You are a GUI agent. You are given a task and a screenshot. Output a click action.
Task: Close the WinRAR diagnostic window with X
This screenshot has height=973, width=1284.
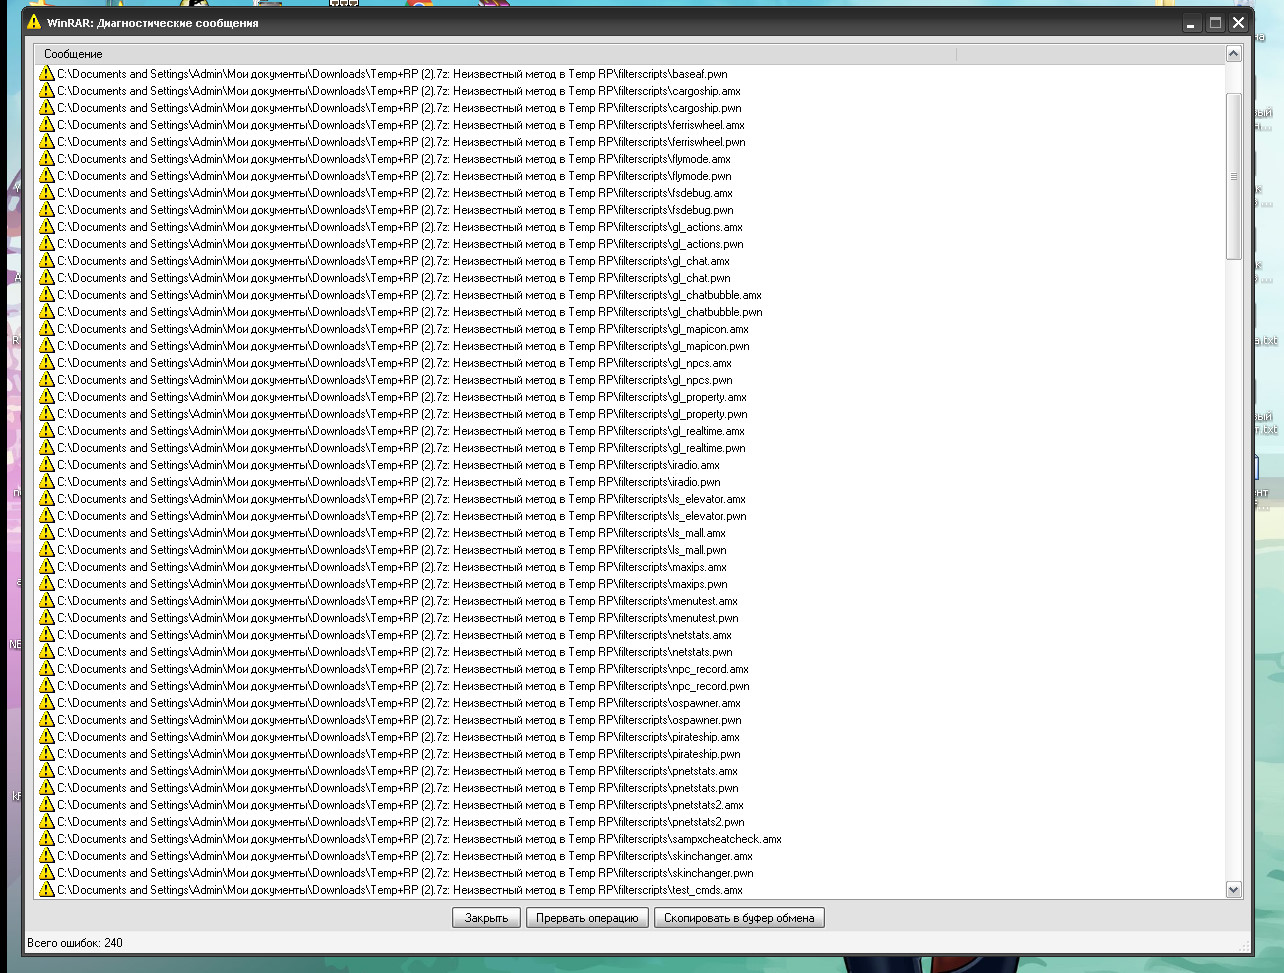coord(1239,23)
